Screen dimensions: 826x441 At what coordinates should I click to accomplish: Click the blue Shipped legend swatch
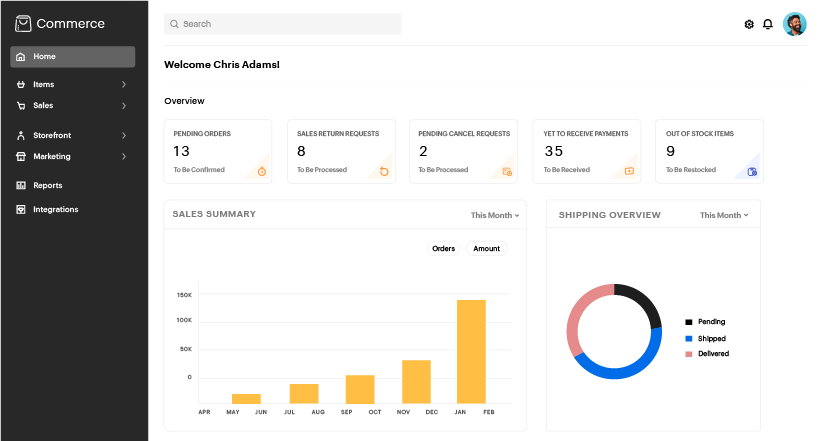point(688,339)
